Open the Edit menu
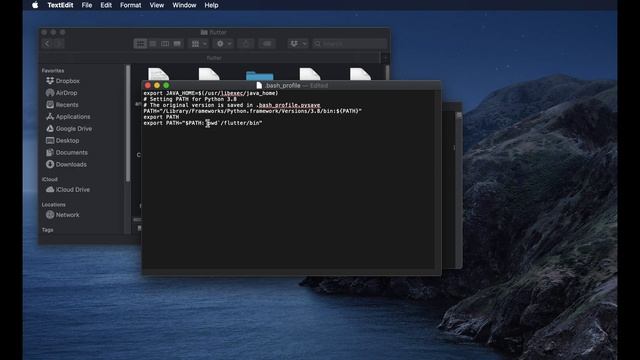 [106, 5]
